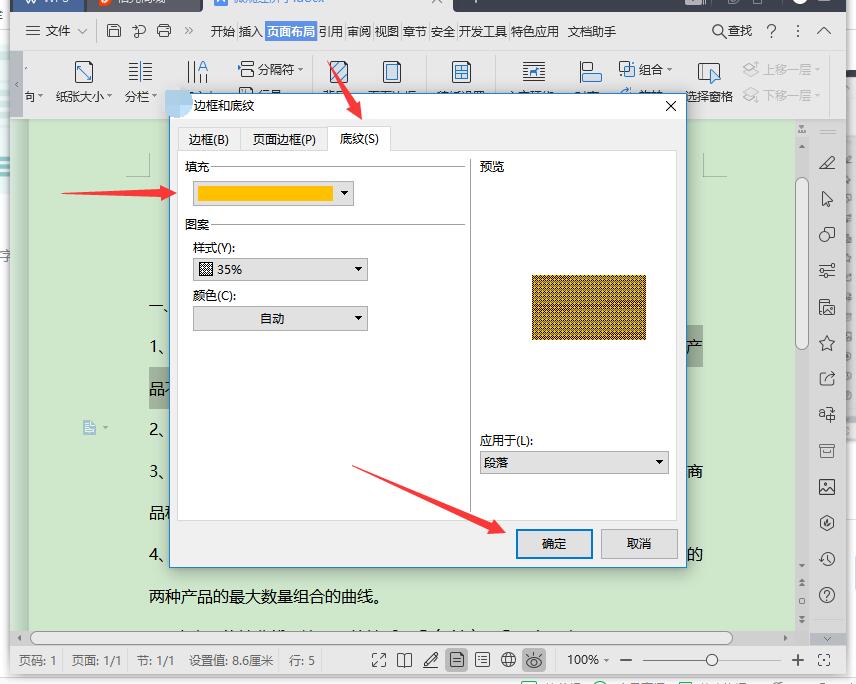
Task: Click the zoom in plus button
Action: pos(798,660)
